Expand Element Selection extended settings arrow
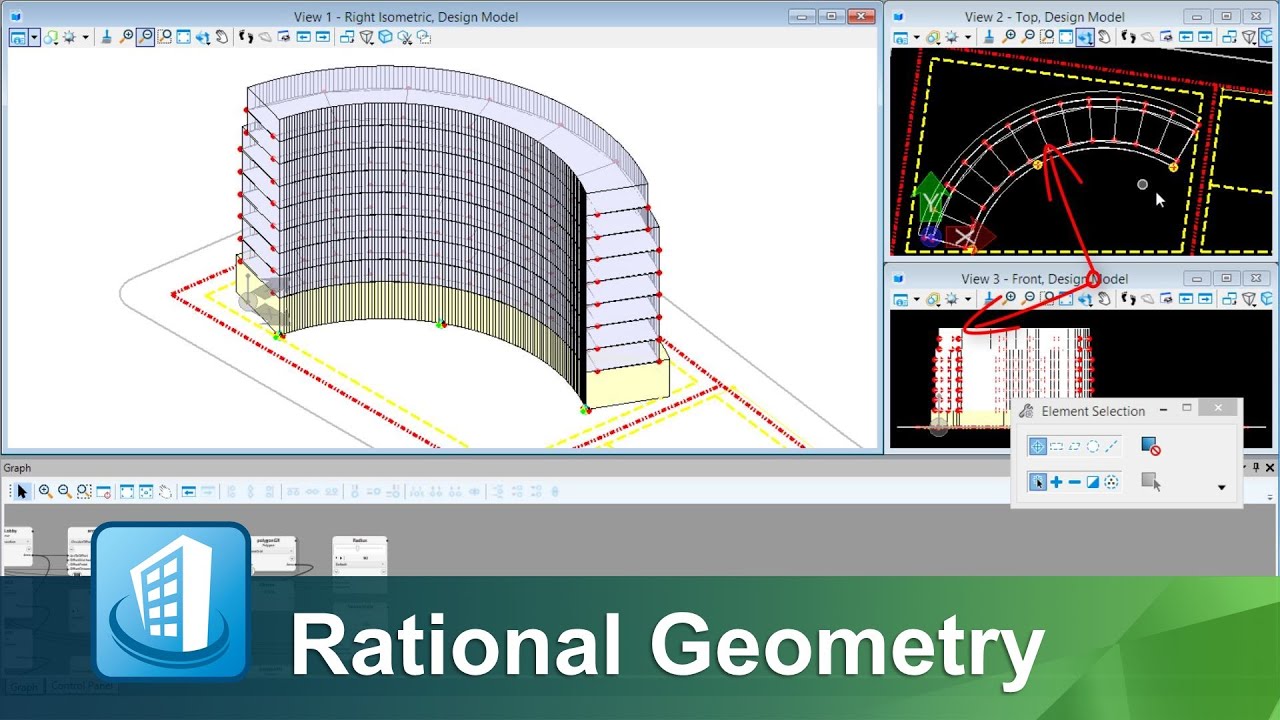Image resolution: width=1280 pixels, height=720 pixels. (x=1221, y=488)
